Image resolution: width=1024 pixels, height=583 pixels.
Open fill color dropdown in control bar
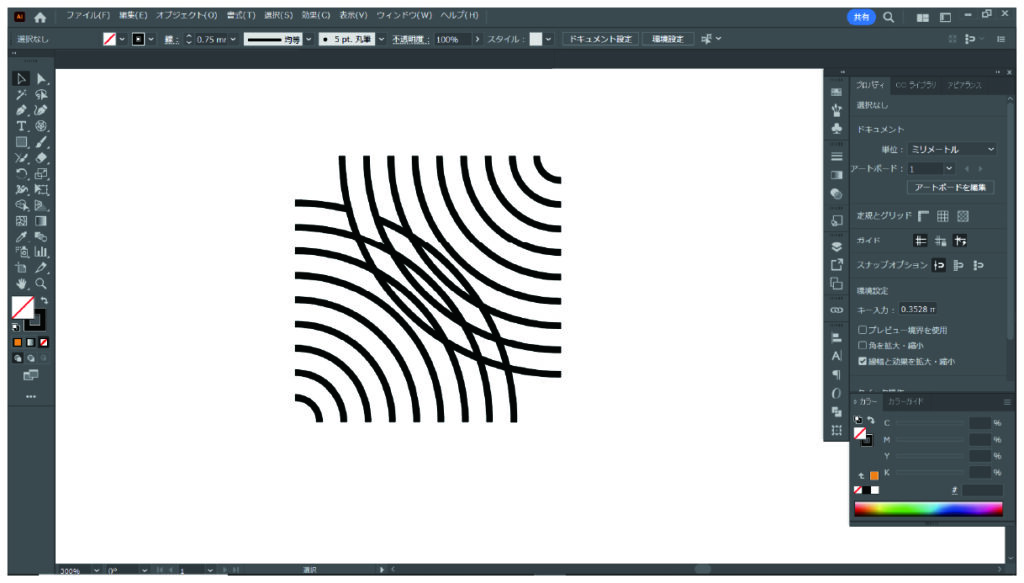point(121,39)
